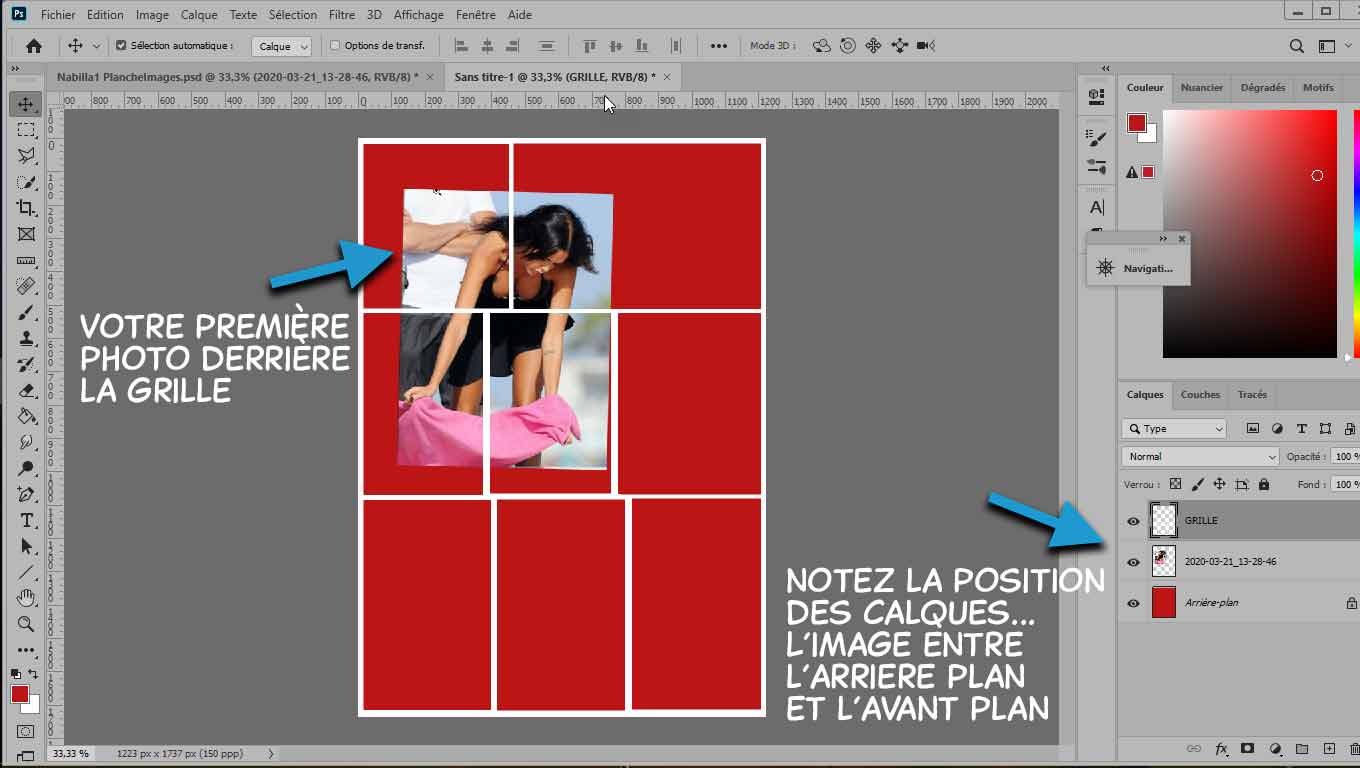Screen dimensions: 1360x768
Task: Select the Zoom tool in toolbox
Action: coord(26,624)
